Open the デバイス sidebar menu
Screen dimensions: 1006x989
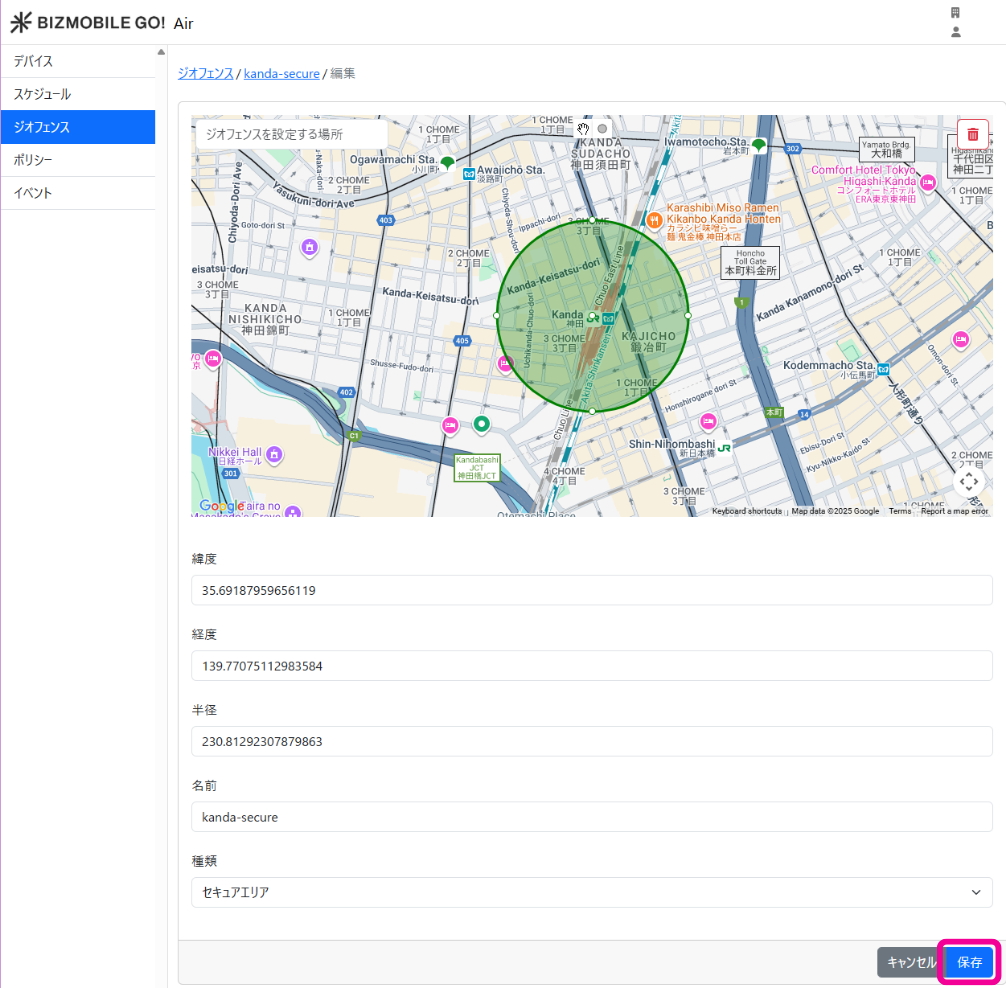pyautogui.click(x=78, y=61)
